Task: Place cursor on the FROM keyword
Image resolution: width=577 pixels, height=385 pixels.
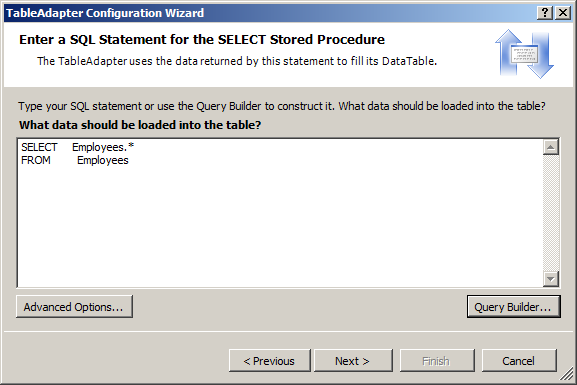Action: pos(36,160)
